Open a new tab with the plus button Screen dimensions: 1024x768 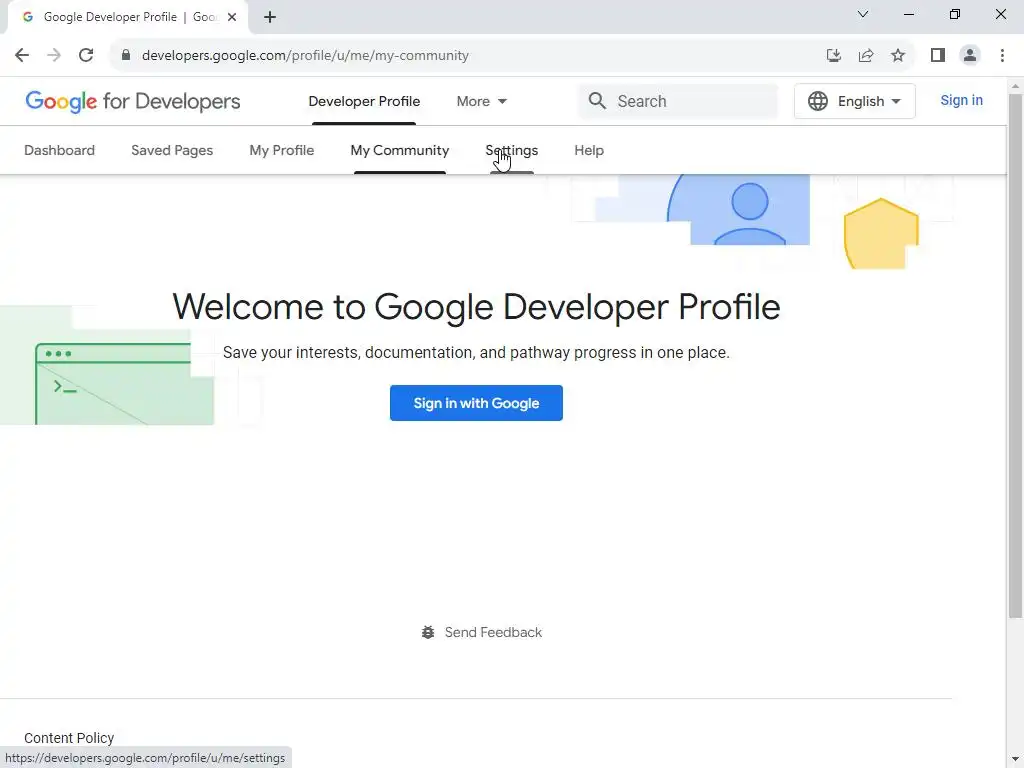coord(270,18)
